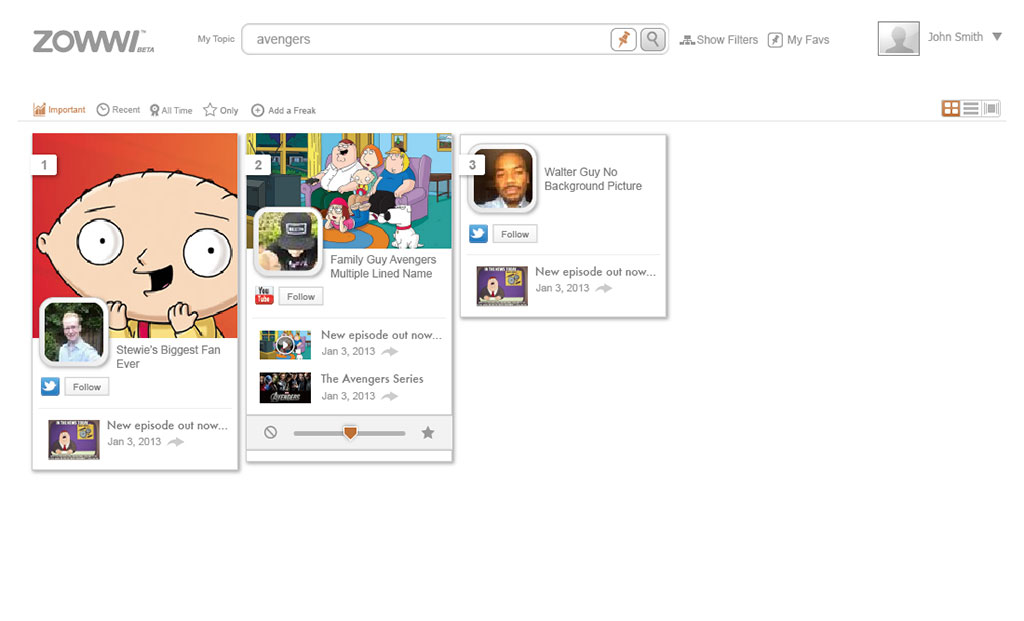Click John Smith profile picture
Screen dimensions: 1024x621
coord(898,39)
